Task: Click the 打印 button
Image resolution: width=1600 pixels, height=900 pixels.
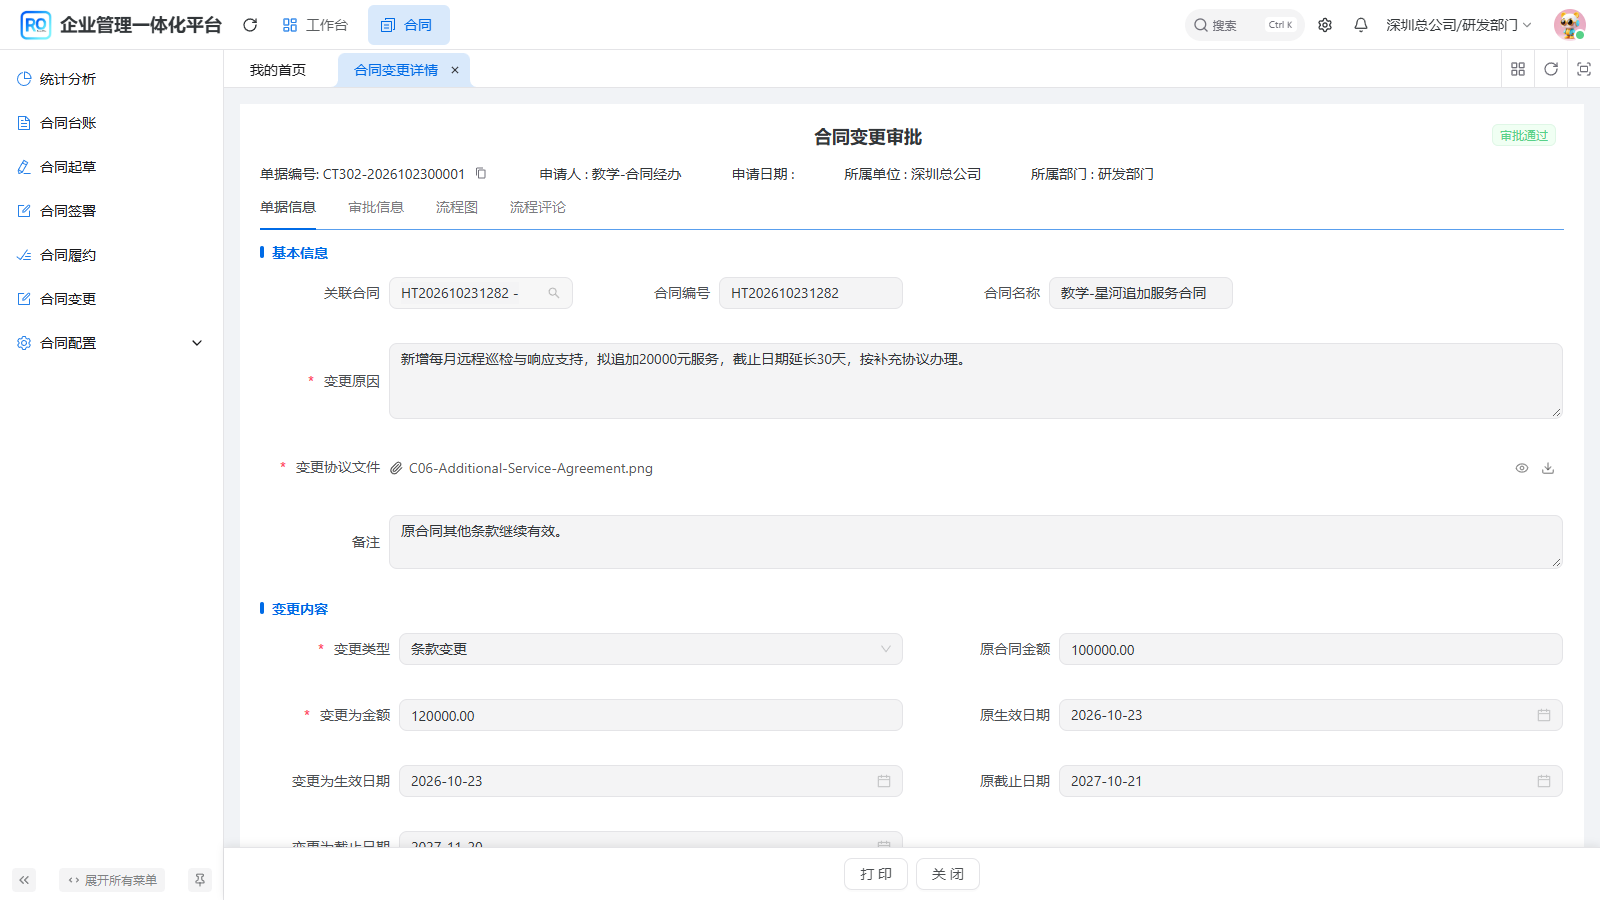Action: click(x=876, y=874)
